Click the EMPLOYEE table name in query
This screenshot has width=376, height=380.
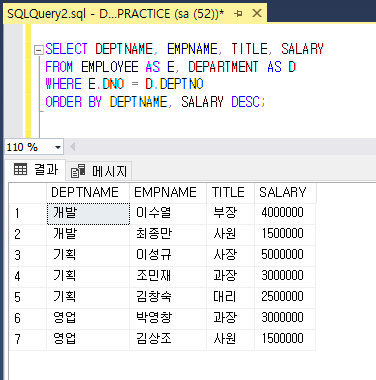[110, 67]
